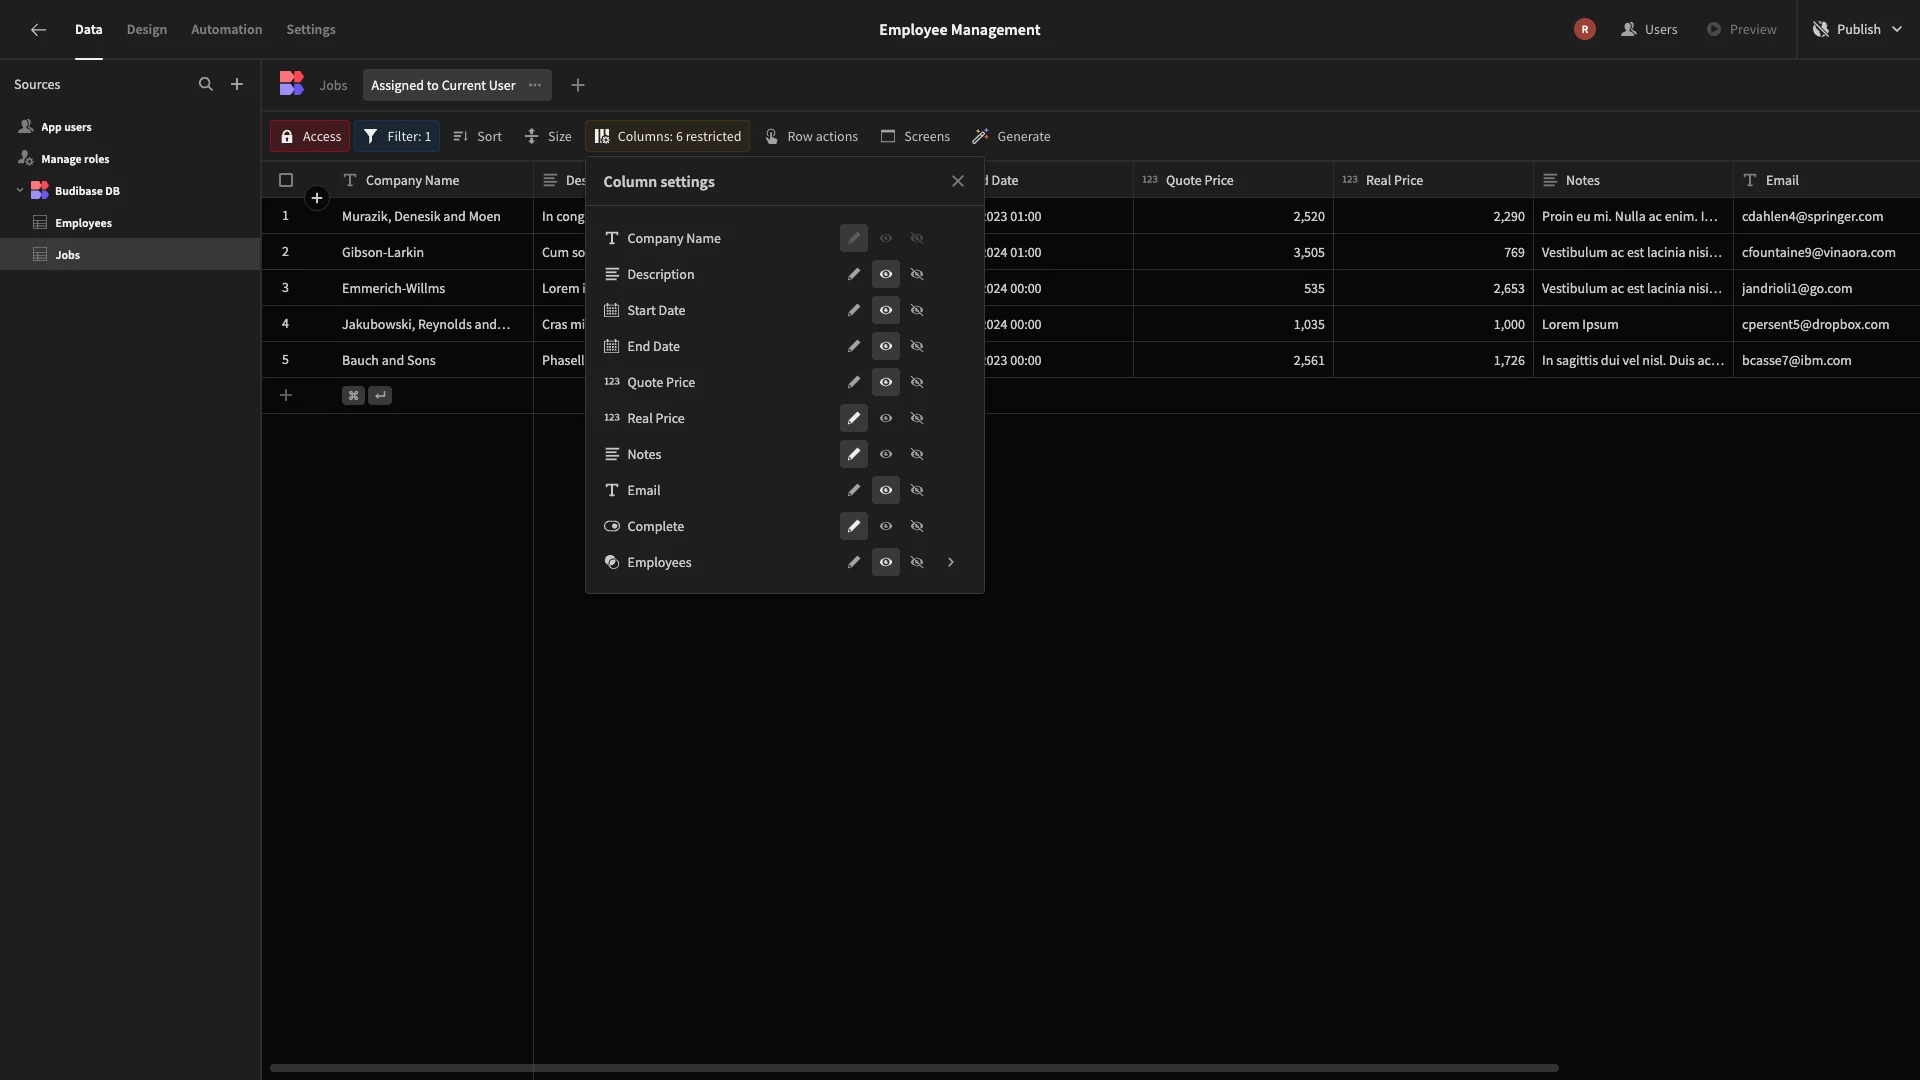Screen dimensions: 1920x1080
Task: Open the Users panel
Action: pyautogui.click(x=1649, y=29)
